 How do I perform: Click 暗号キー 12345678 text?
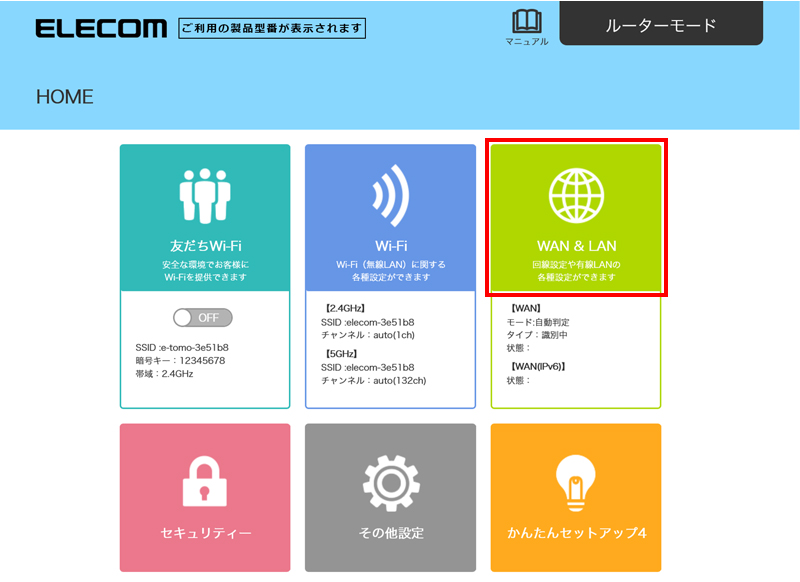(x=180, y=361)
